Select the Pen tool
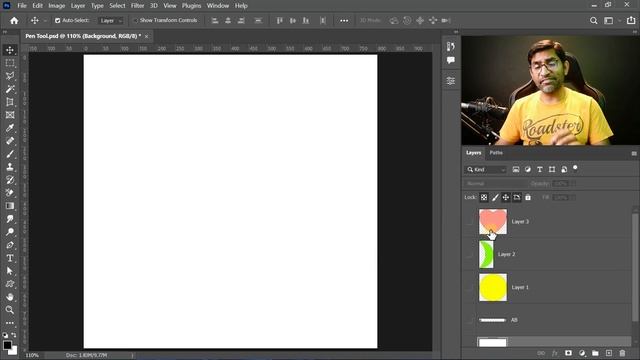This screenshot has width=640, height=360. tap(10, 245)
